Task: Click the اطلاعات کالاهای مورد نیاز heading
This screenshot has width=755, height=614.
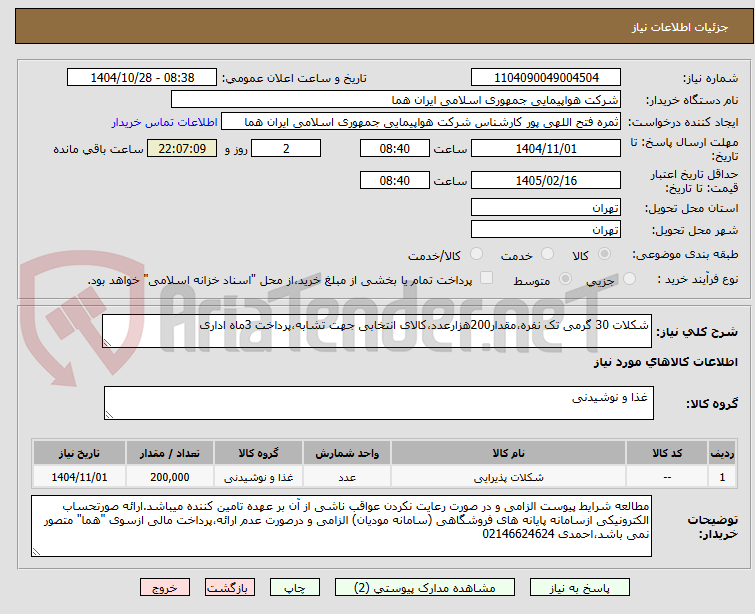Action: tap(665, 362)
